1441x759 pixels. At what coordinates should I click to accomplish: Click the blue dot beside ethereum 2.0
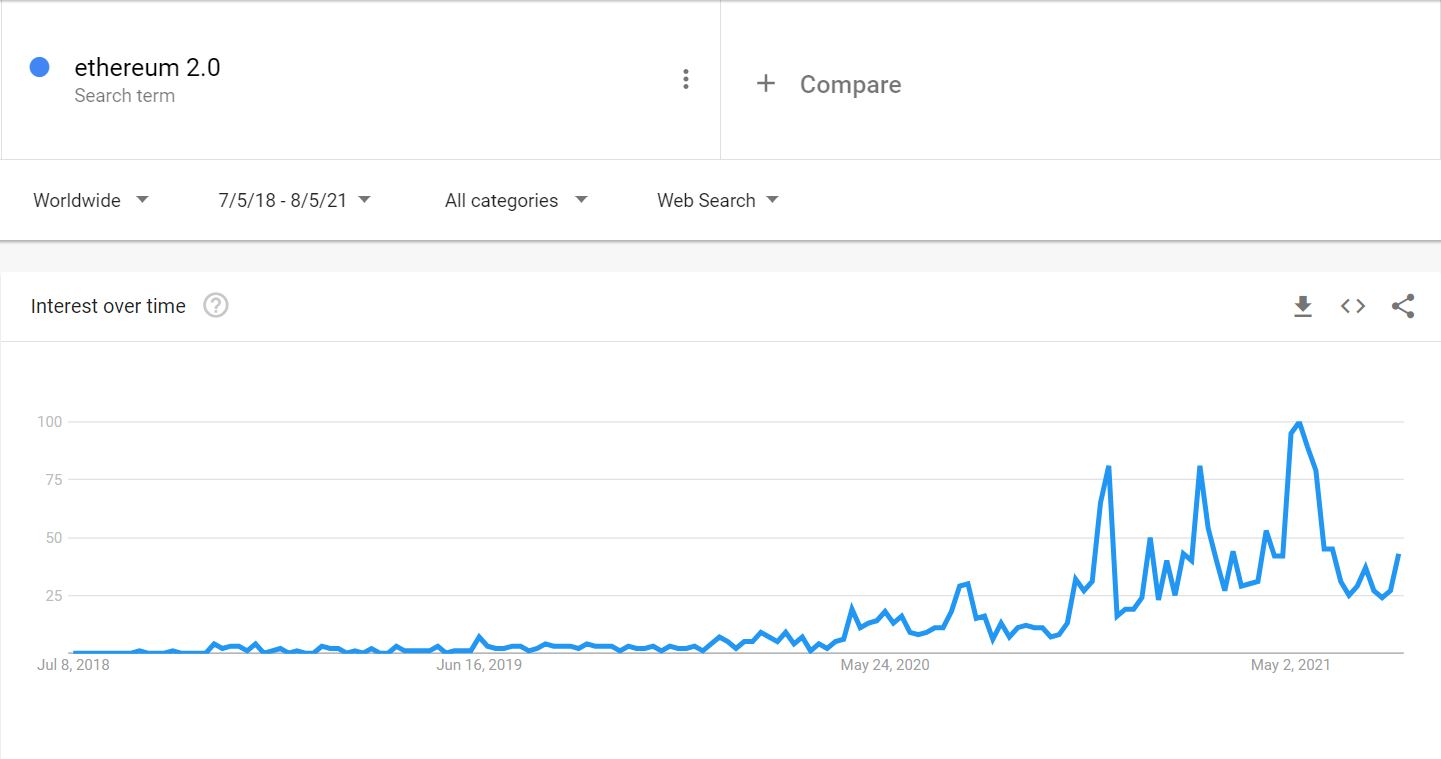tap(40, 68)
